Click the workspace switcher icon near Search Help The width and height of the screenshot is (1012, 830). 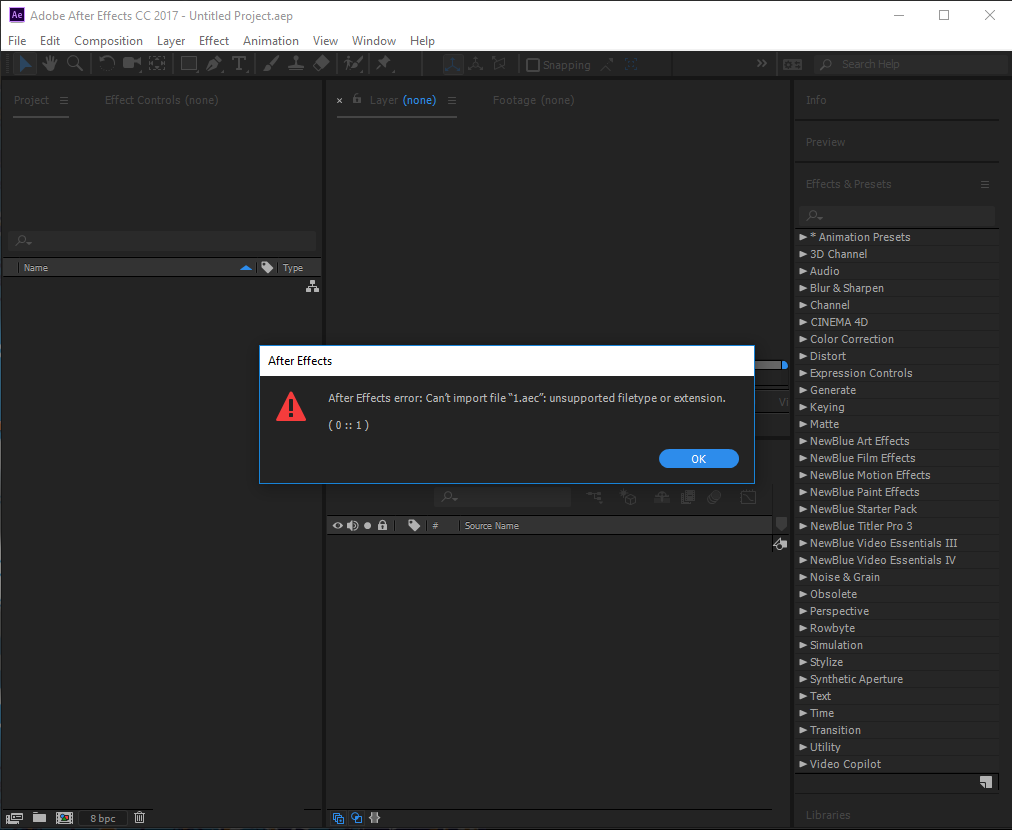792,64
